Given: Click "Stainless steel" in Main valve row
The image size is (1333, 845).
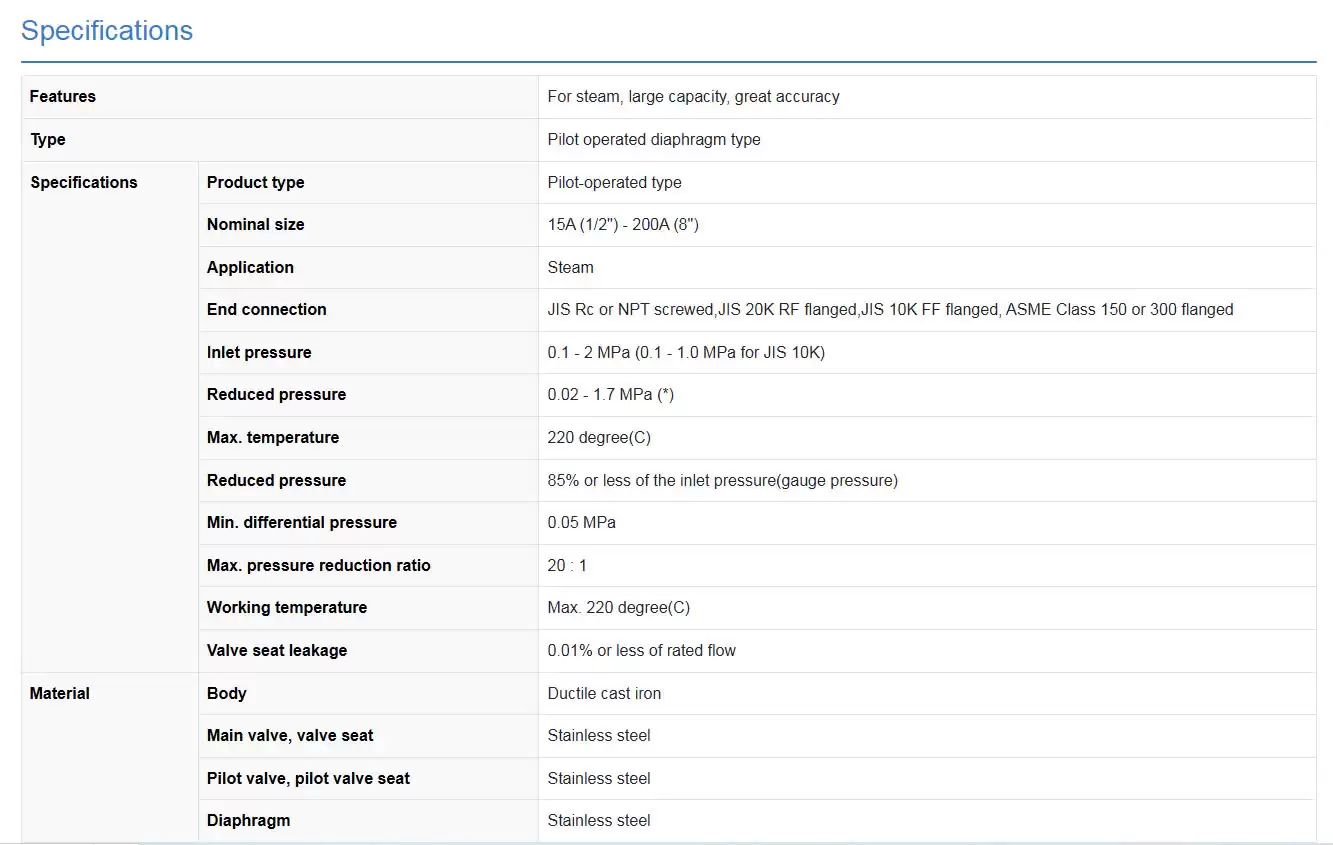Looking at the screenshot, I should pyautogui.click(x=599, y=736).
